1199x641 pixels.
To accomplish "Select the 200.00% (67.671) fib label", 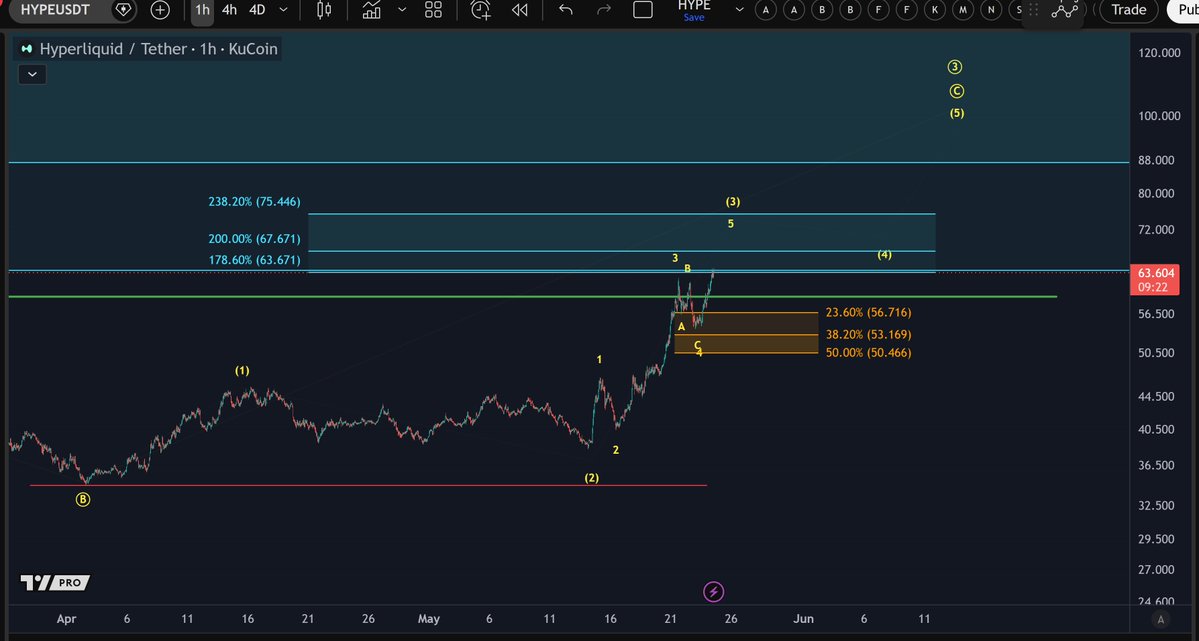I will coord(254,239).
